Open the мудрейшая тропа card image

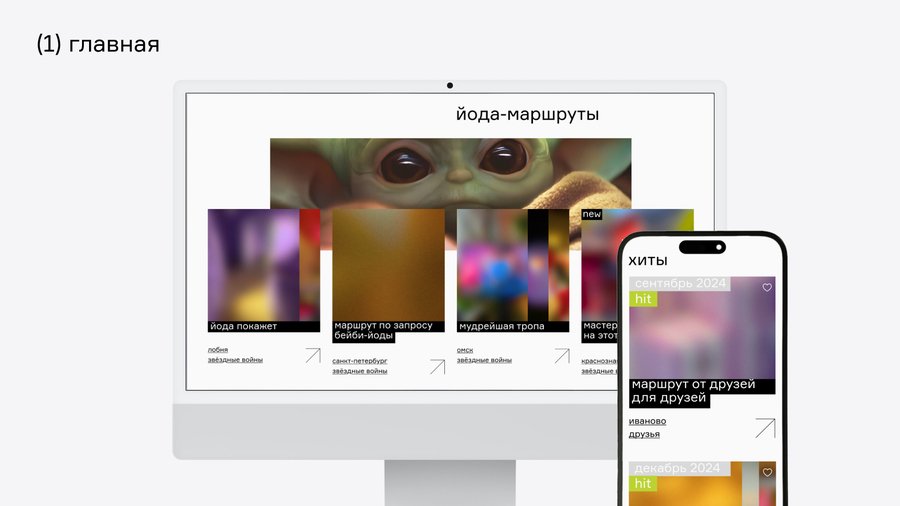[513, 265]
